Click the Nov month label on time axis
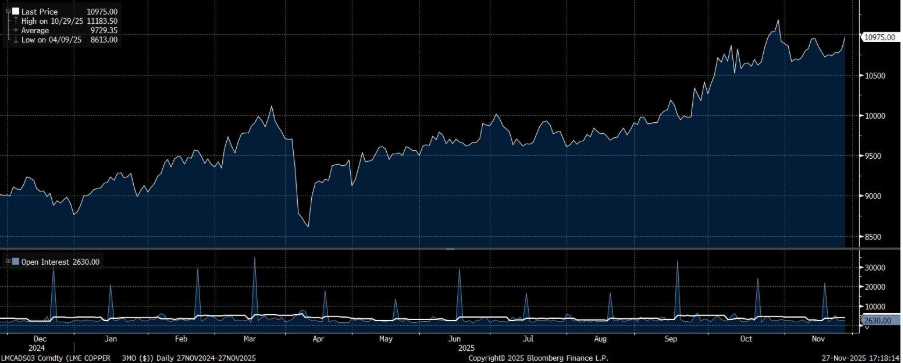Viewport: 903px width, 363px height. coord(817,339)
